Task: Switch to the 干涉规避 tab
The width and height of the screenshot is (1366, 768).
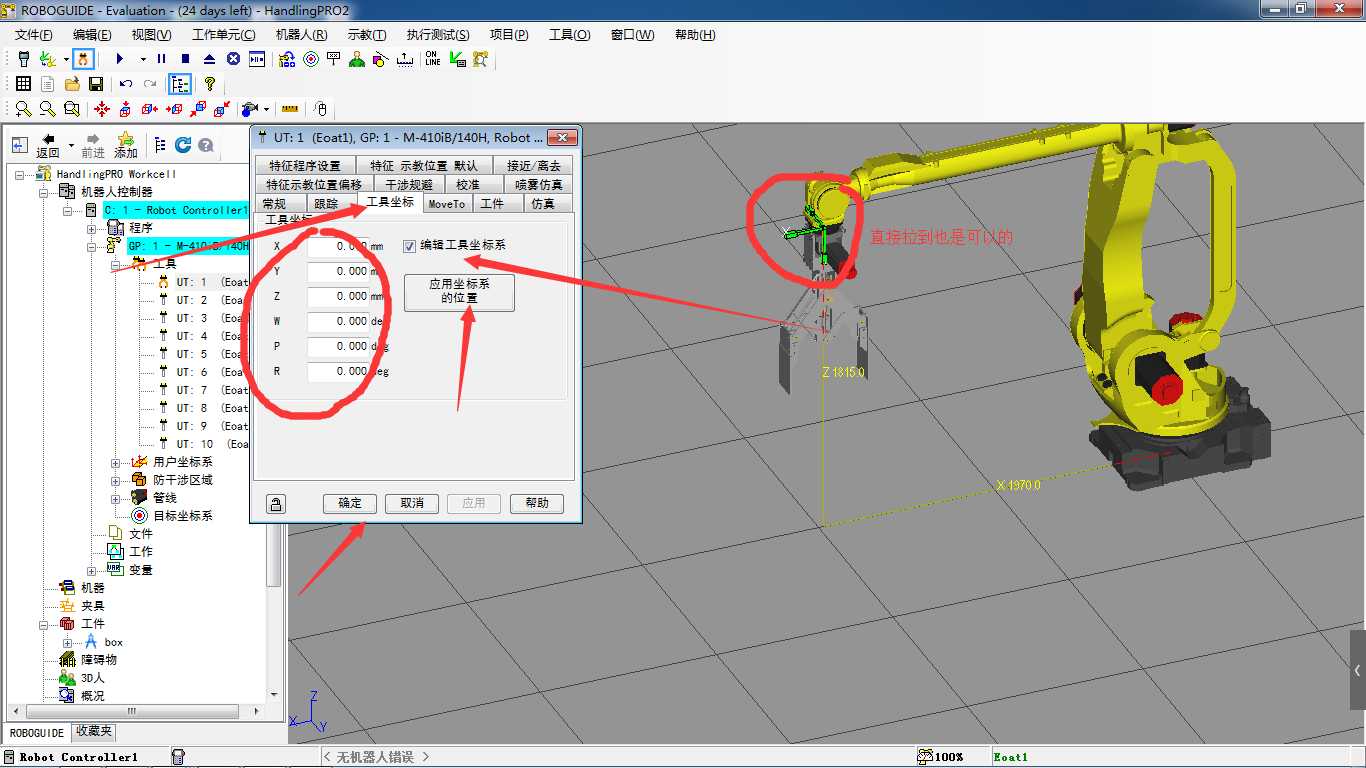Action: (x=409, y=185)
